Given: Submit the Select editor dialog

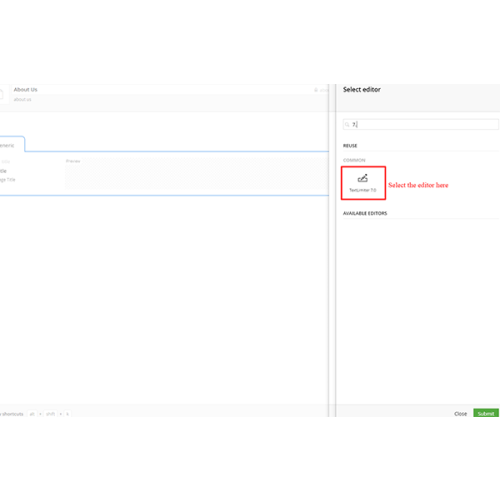Looking at the screenshot, I should point(486,413).
